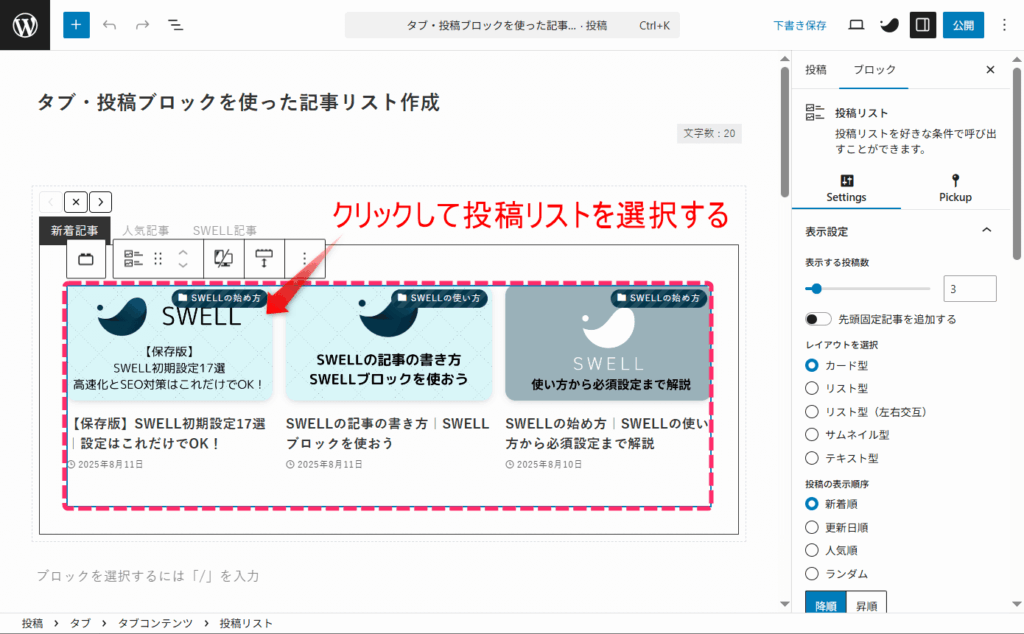Toggle the settings sidebar panel icon
The height and width of the screenshot is (634, 1024).
coord(923,25)
